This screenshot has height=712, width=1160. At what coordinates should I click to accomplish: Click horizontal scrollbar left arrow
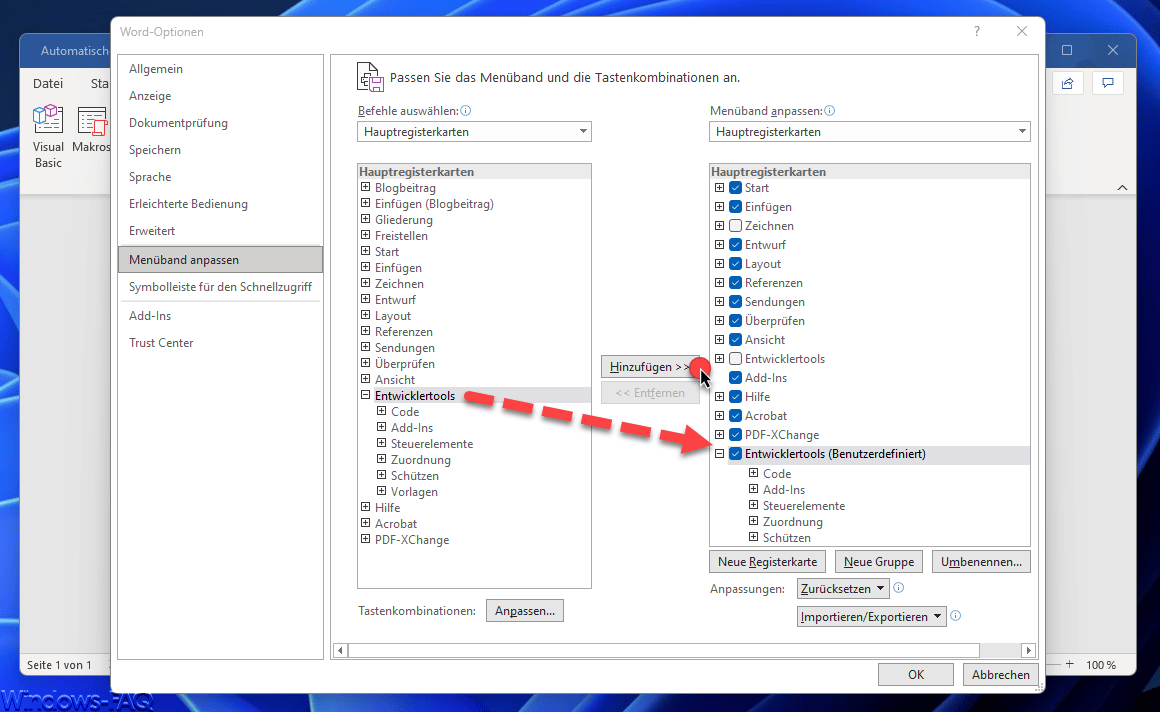click(340, 651)
